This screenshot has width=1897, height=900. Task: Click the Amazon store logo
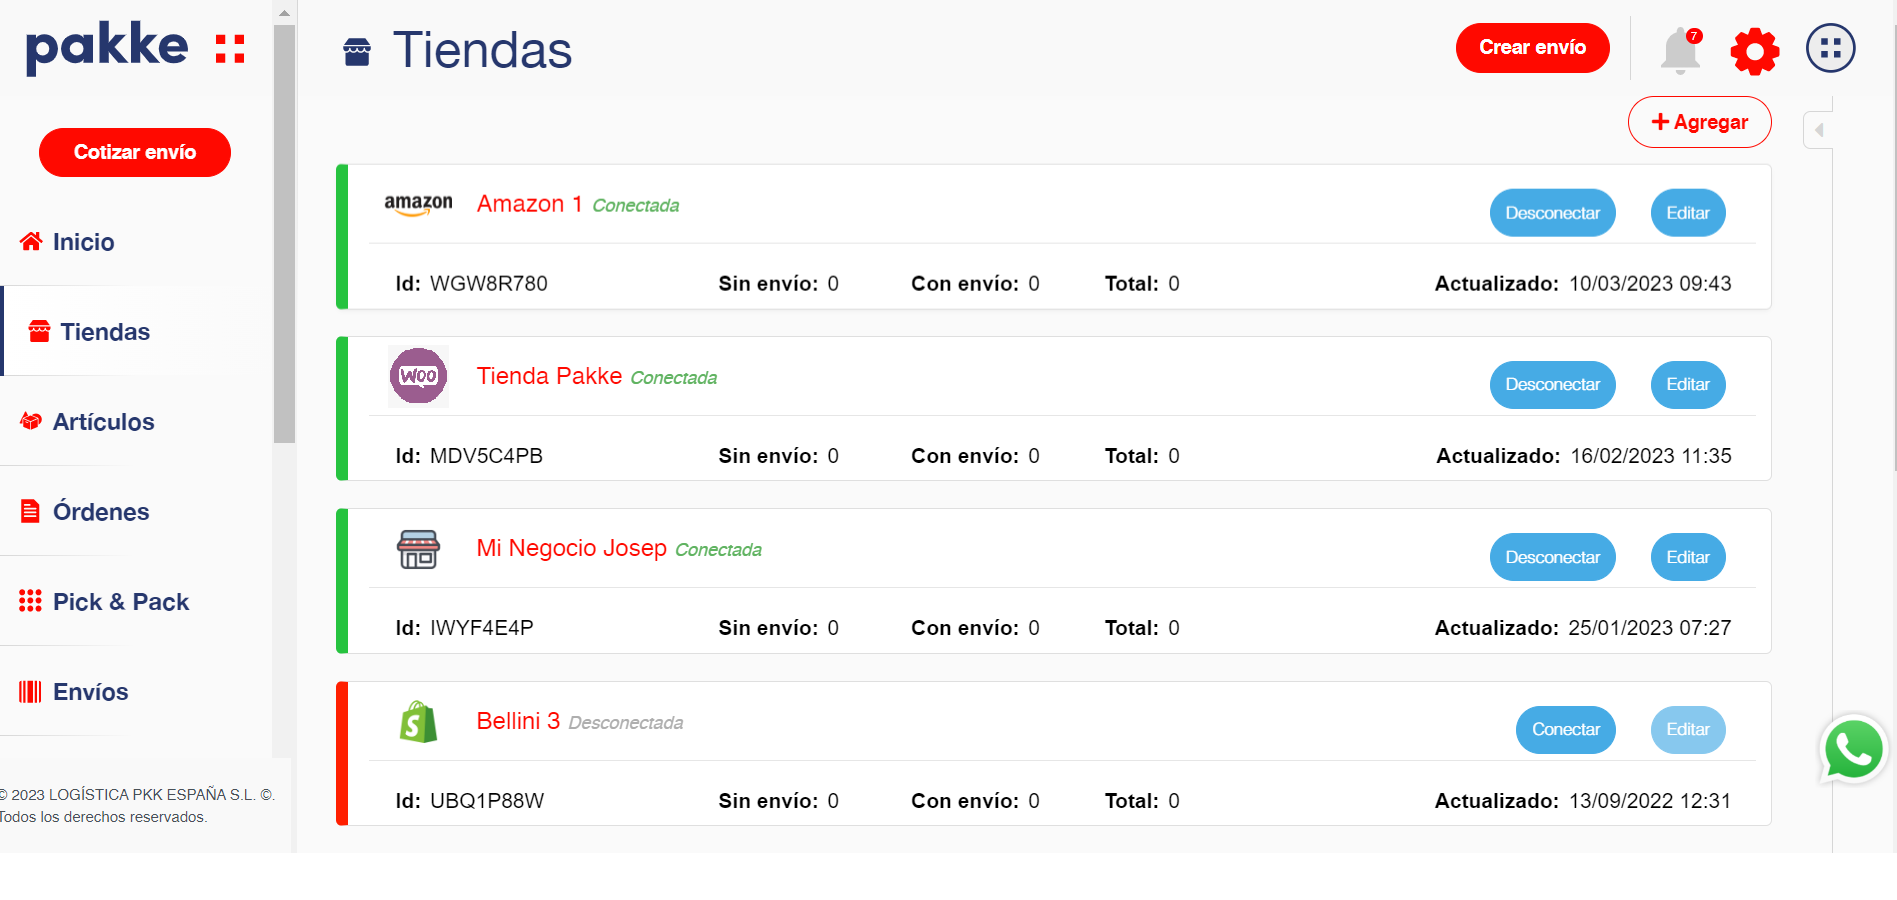click(418, 205)
